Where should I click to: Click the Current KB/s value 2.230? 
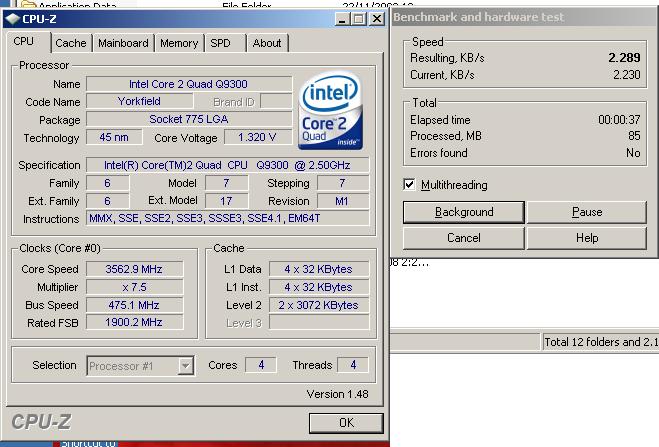626,75
